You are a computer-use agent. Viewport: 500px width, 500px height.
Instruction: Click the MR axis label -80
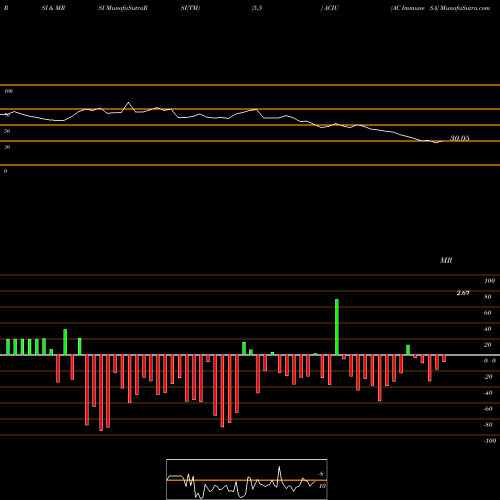488,425
